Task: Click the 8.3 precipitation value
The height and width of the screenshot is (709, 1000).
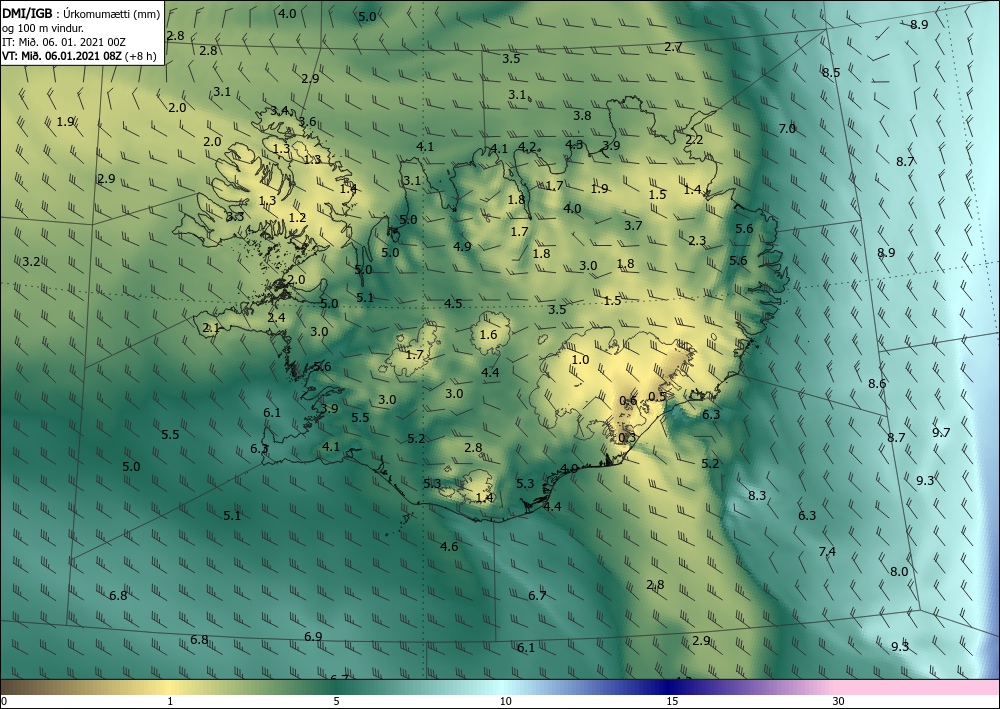Action: pyautogui.click(x=757, y=495)
